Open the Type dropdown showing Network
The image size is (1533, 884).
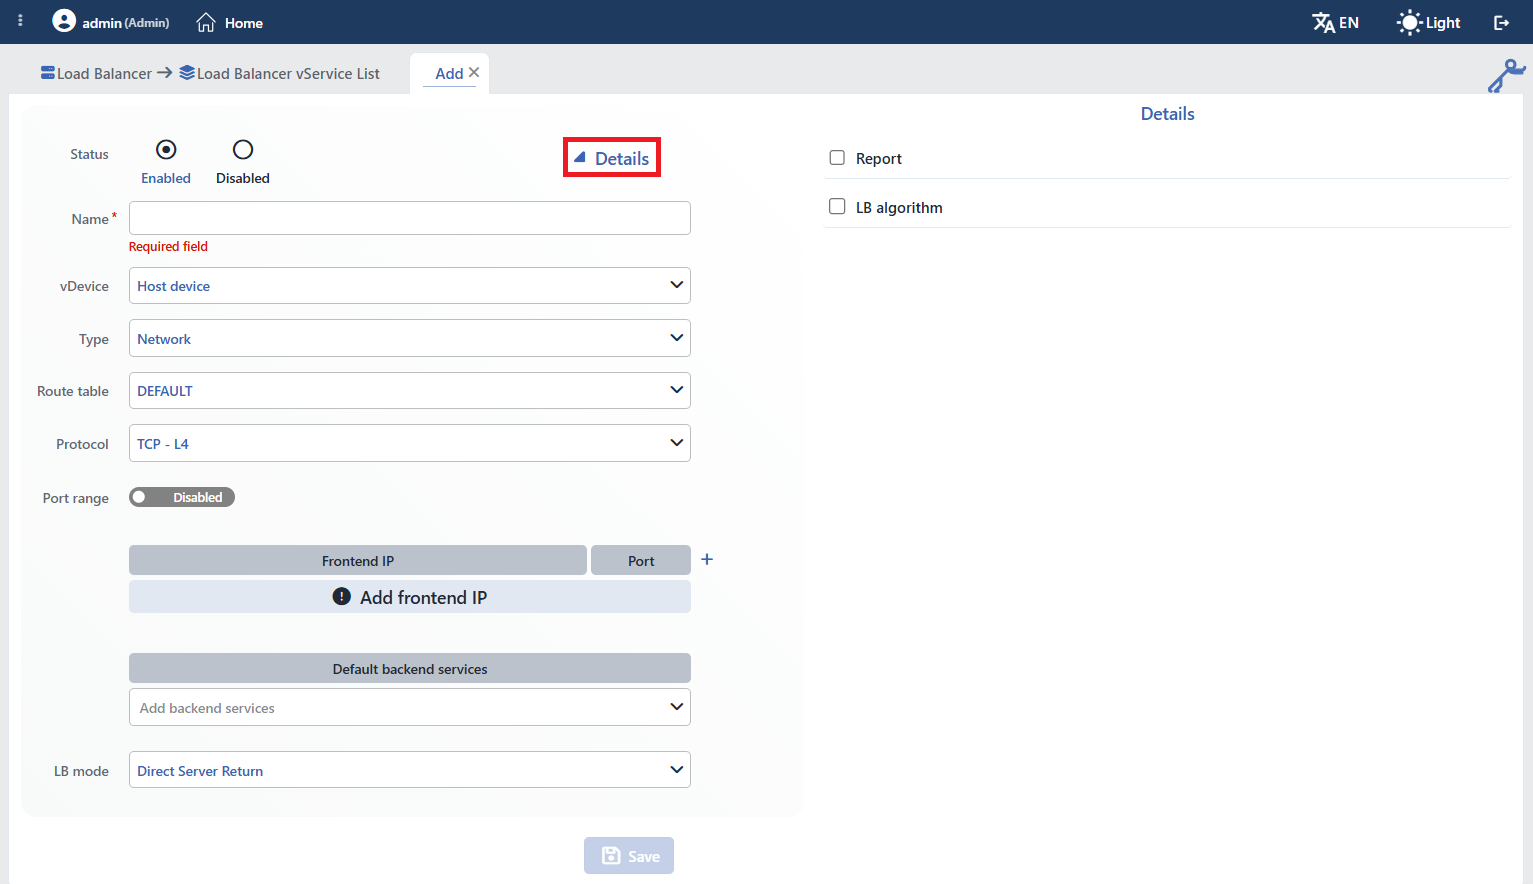coord(410,338)
